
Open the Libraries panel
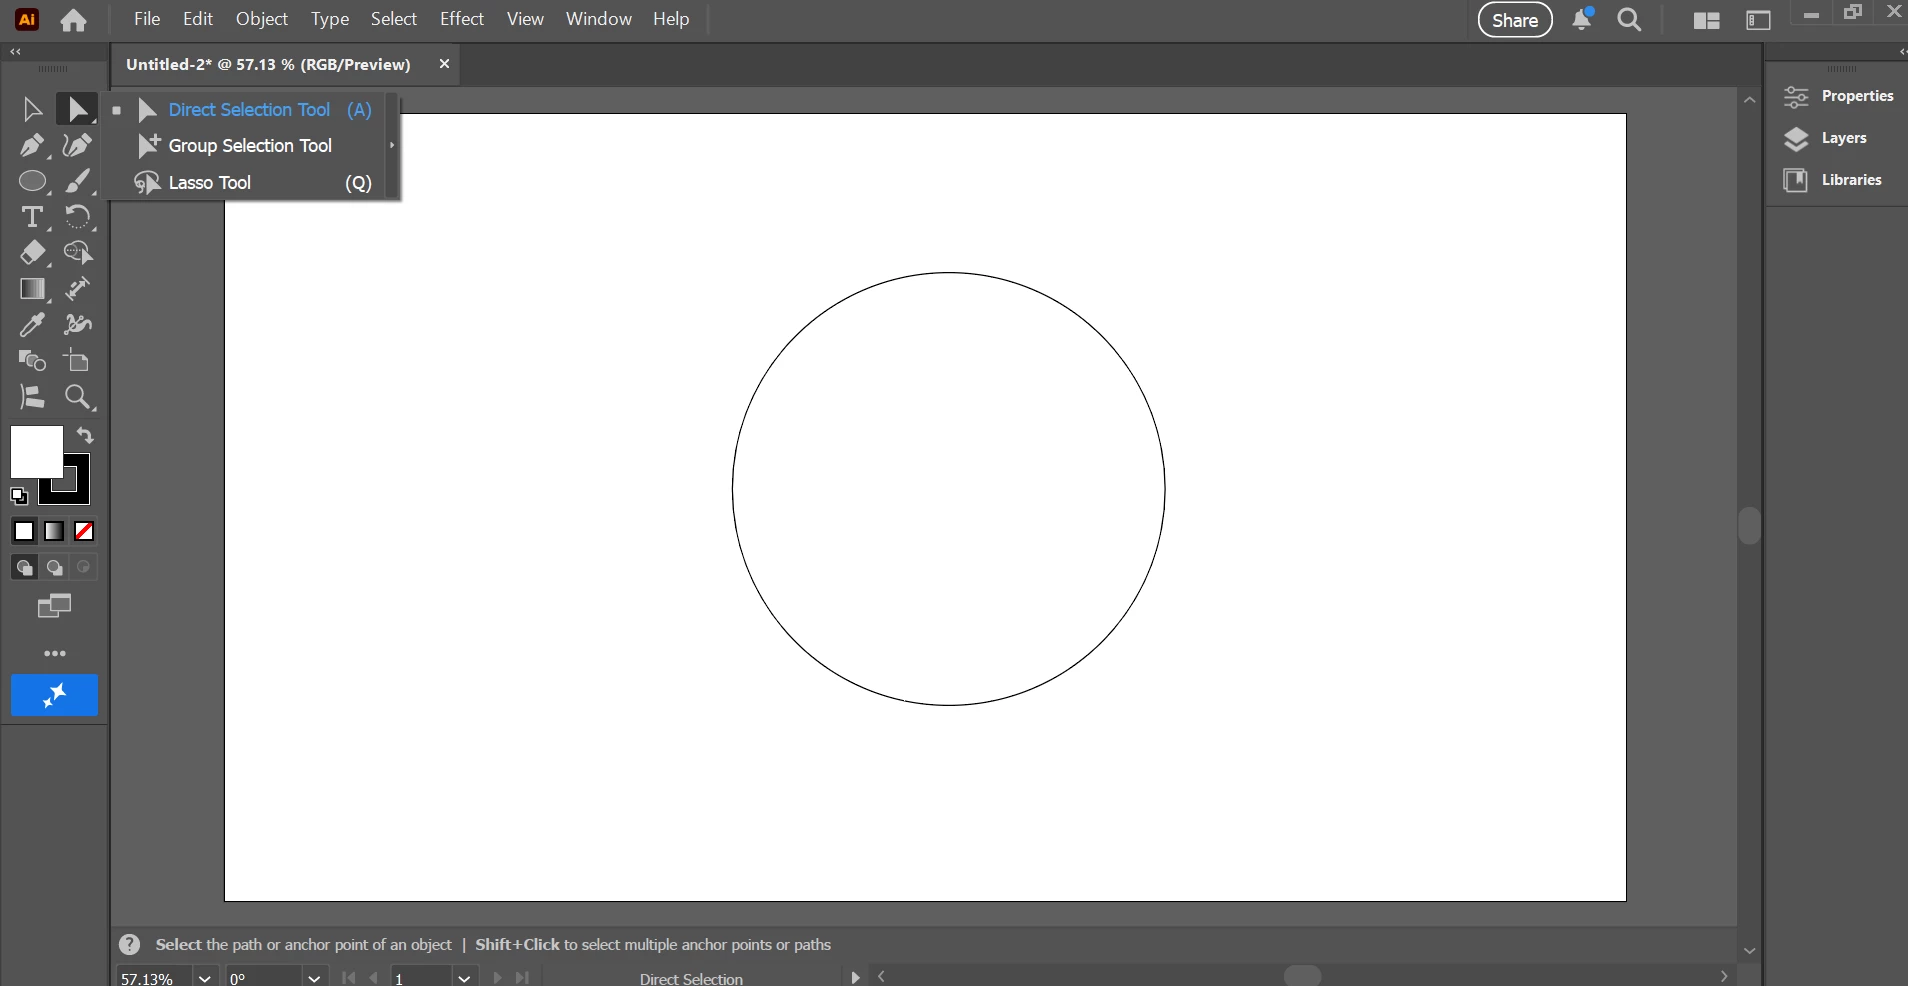[1832, 180]
